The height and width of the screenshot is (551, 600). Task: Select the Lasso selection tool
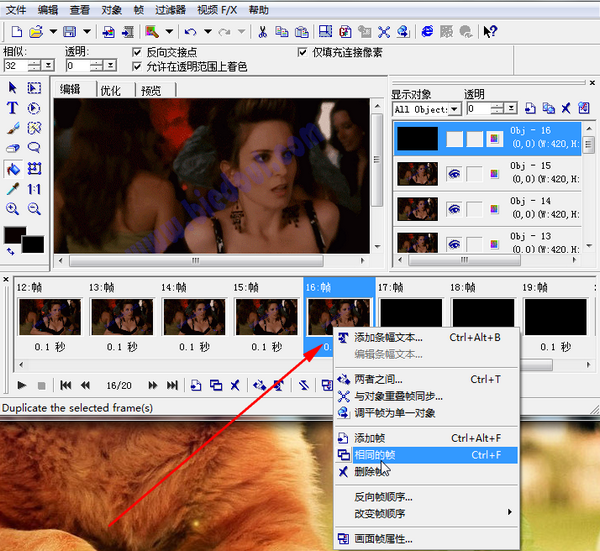pyautogui.click(x=34, y=148)
